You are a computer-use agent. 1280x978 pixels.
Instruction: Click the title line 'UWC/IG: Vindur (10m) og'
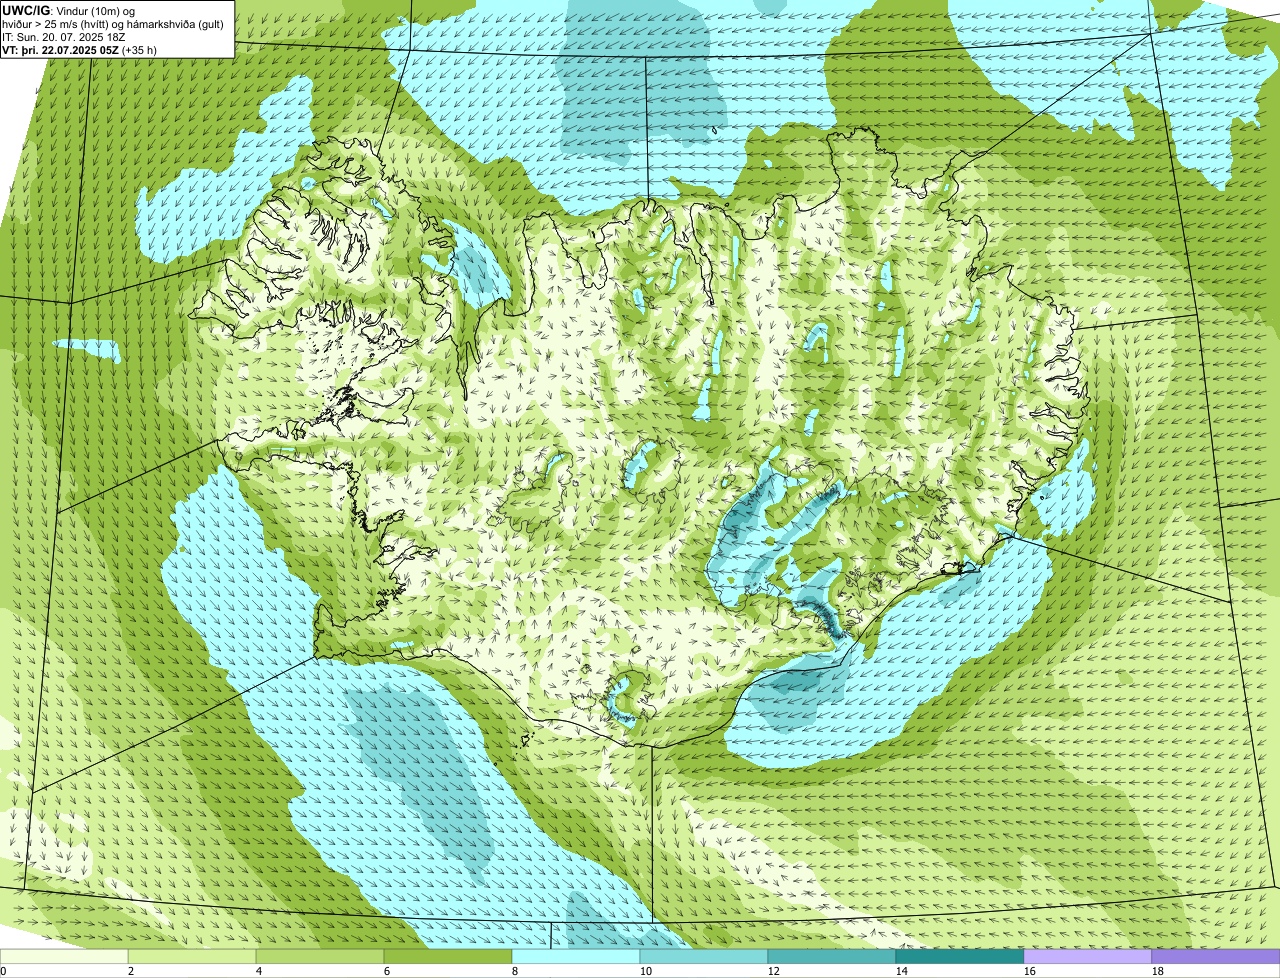[x=69, y=10]
